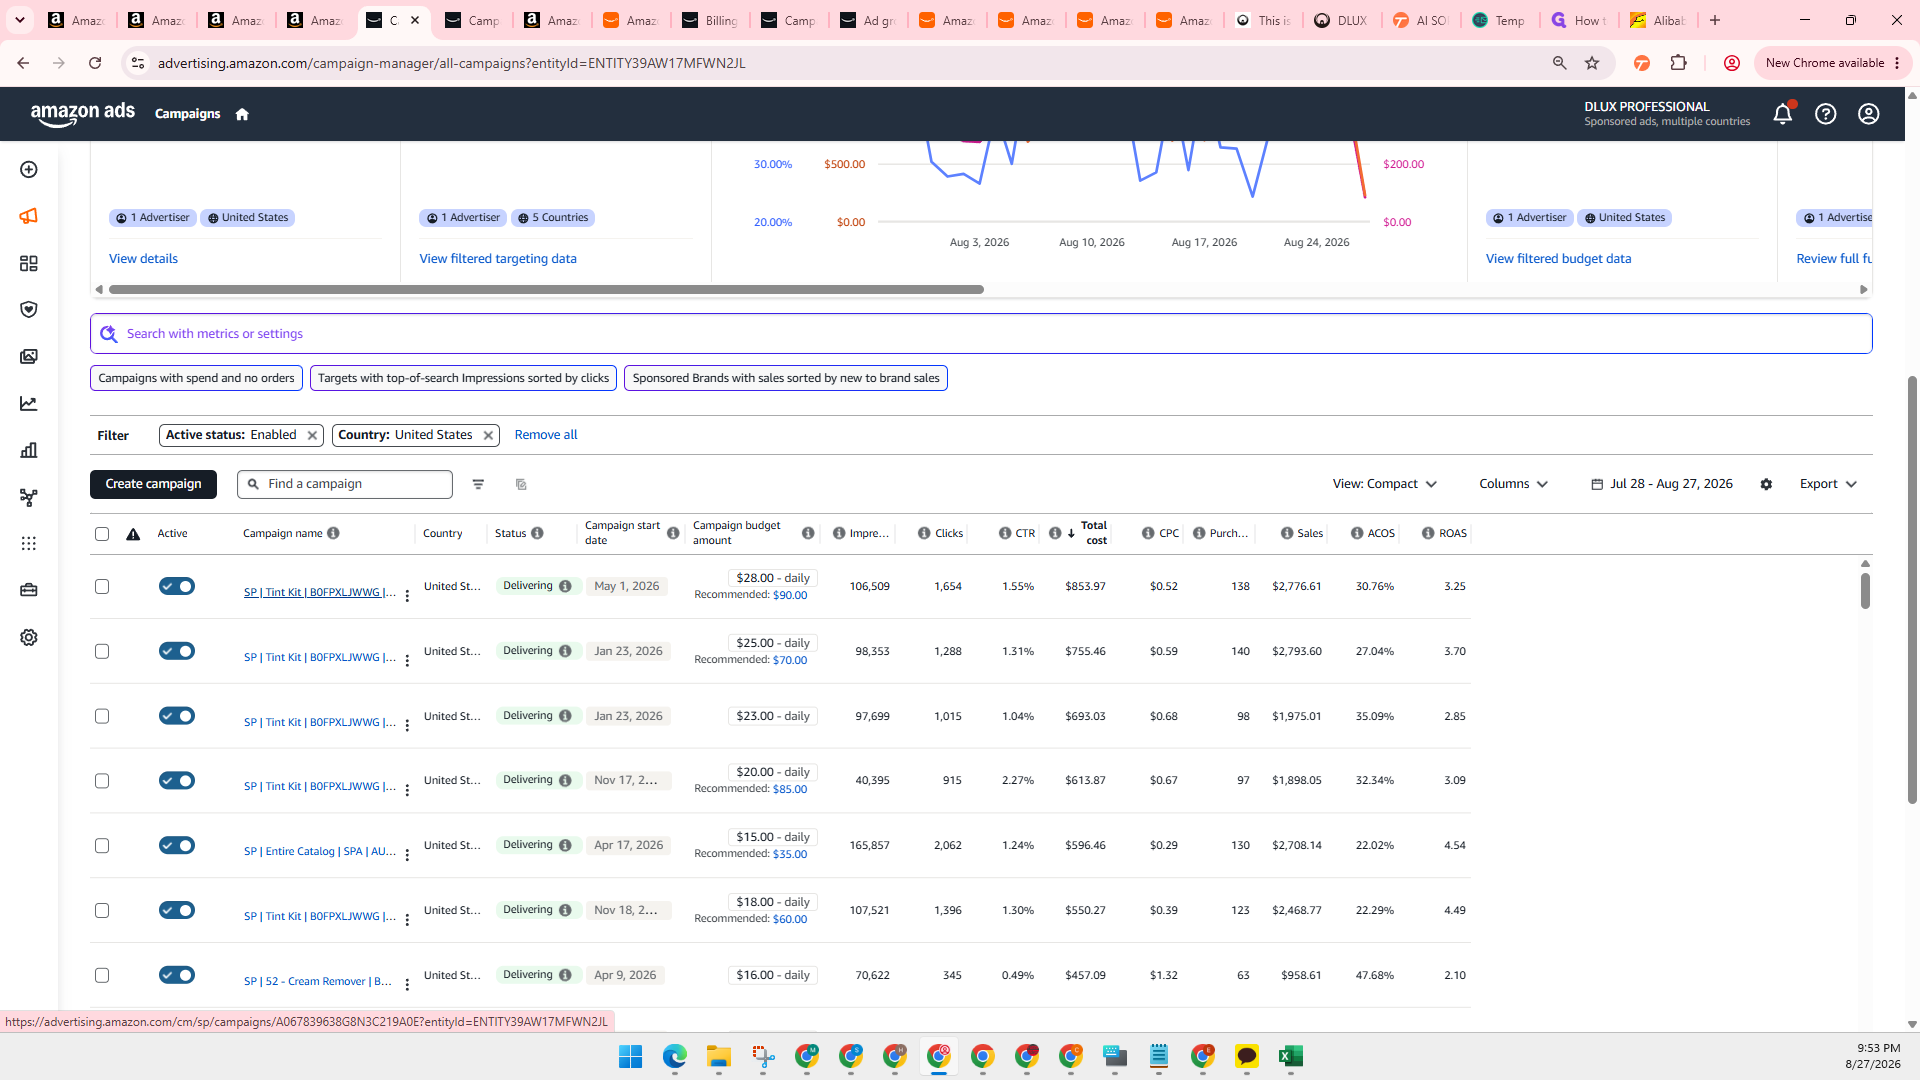Select checkbox for Cream Remover campaign

(102, 975)
